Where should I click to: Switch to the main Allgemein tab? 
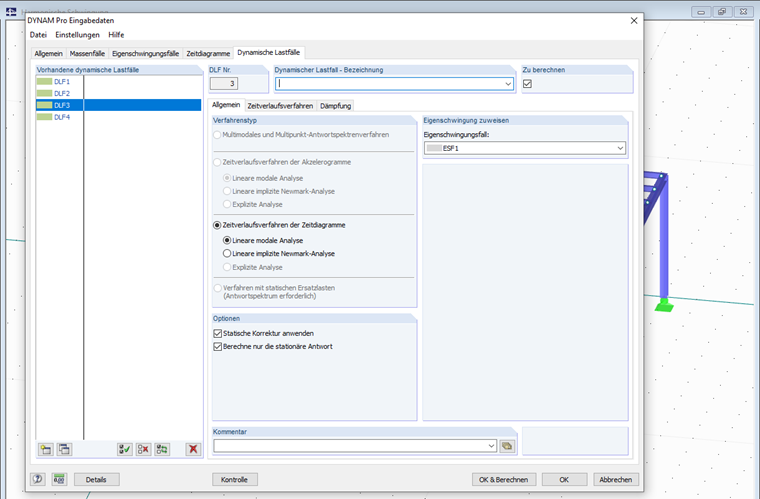(48, 53)
